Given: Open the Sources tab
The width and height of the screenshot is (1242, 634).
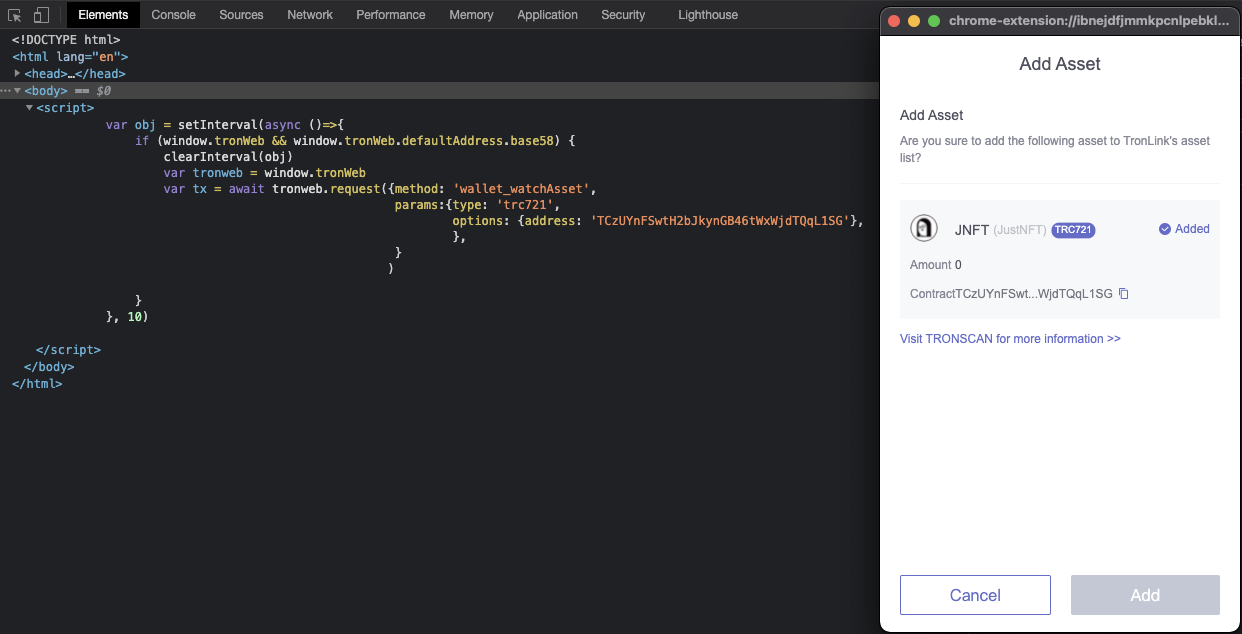Looking at the screenshot, I should 241,15.
